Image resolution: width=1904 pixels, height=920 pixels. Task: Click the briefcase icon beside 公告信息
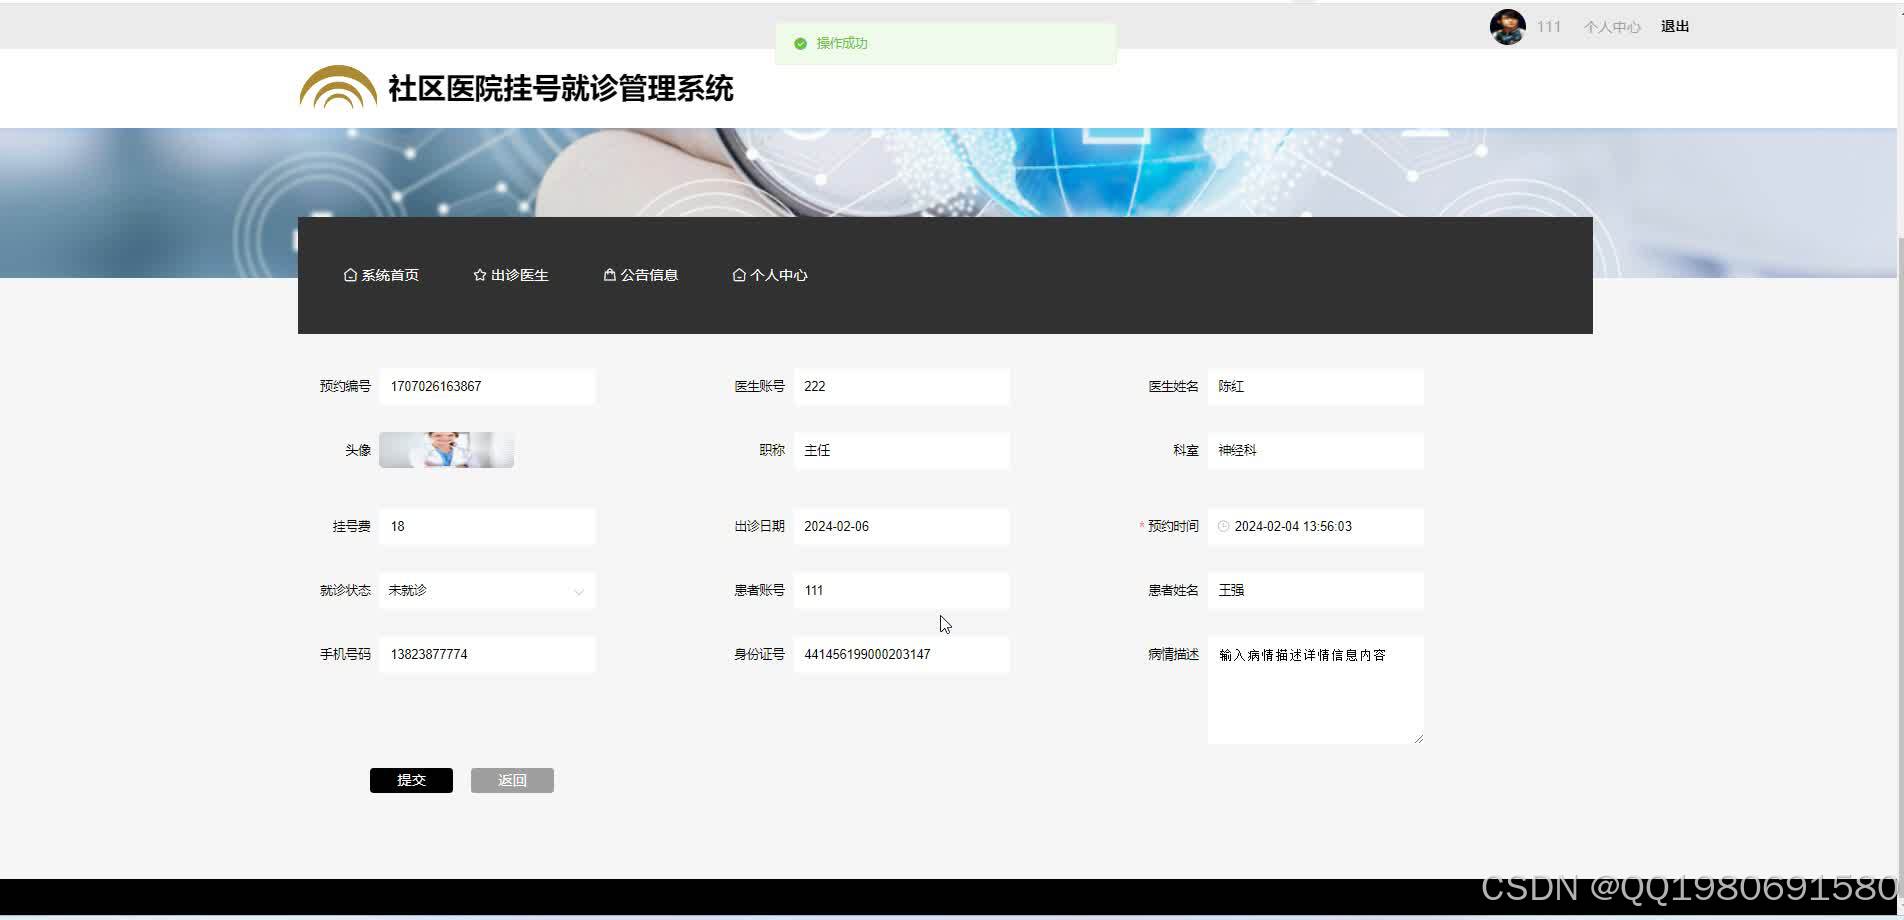[x=609, y=274]
